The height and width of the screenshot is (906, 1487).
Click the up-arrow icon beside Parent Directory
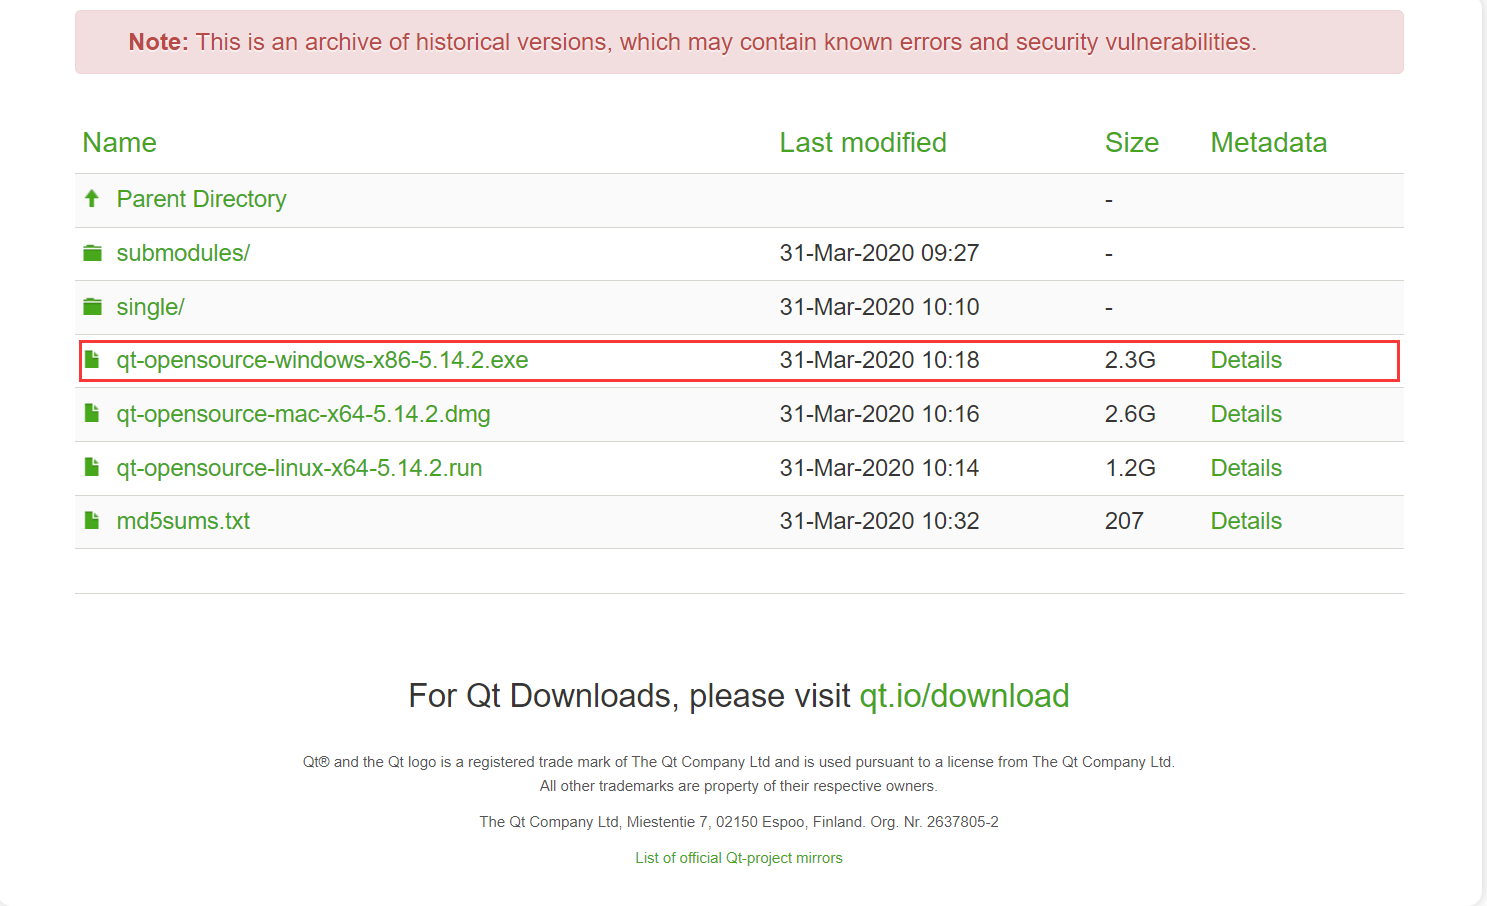point(92,198)
